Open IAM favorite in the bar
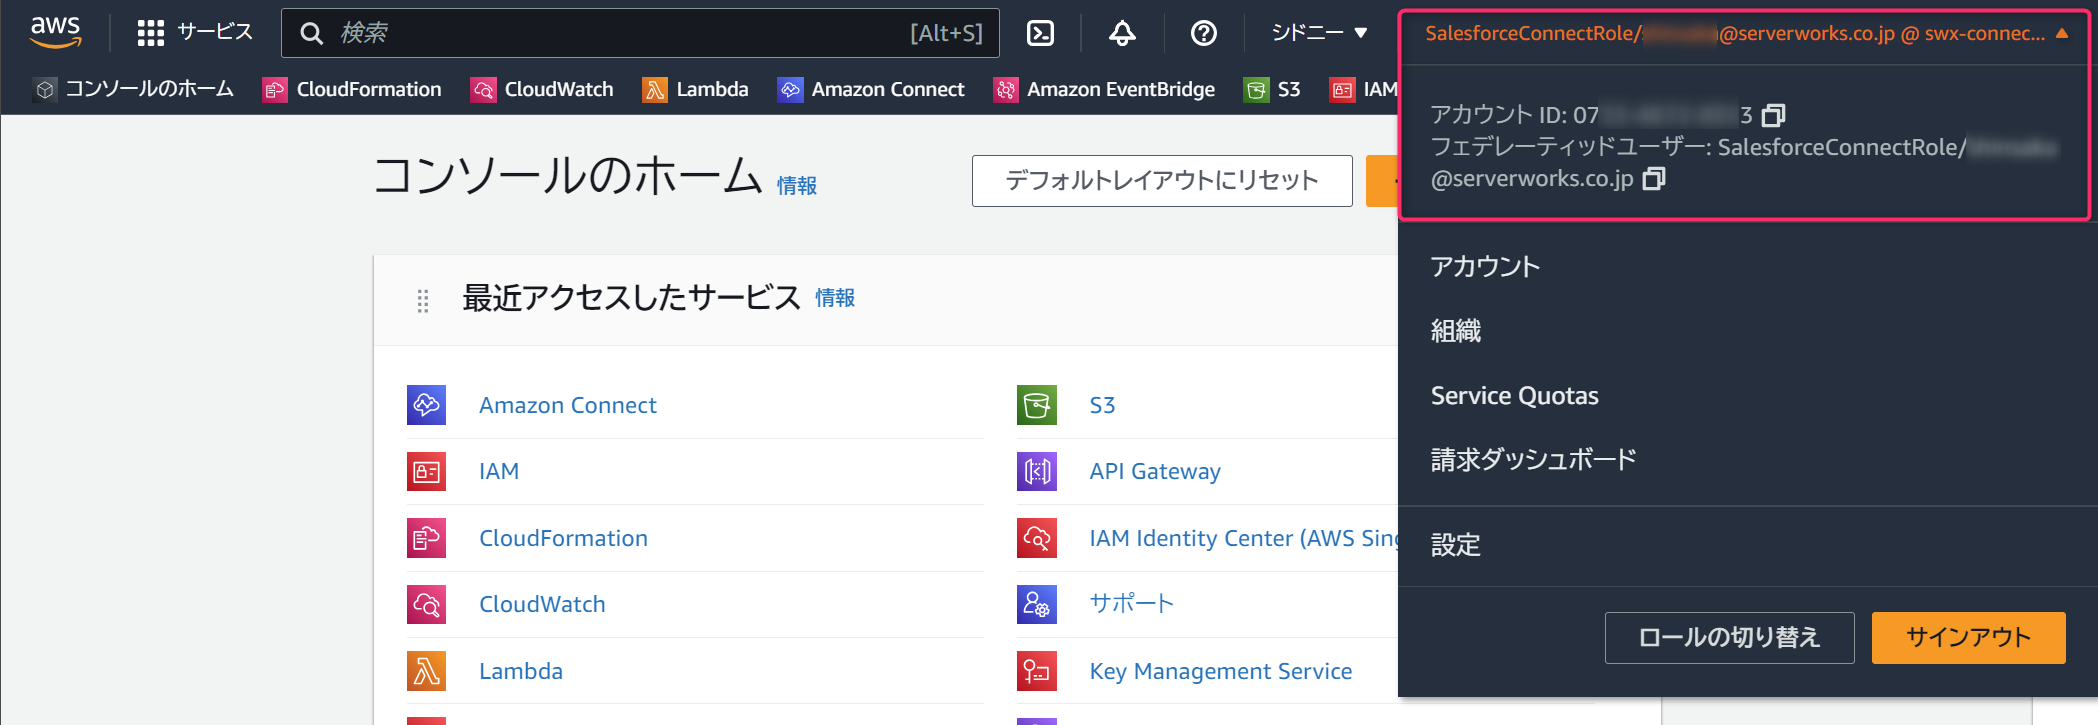The height and width of the screenshot is (725, 2098). point(1364,89)
